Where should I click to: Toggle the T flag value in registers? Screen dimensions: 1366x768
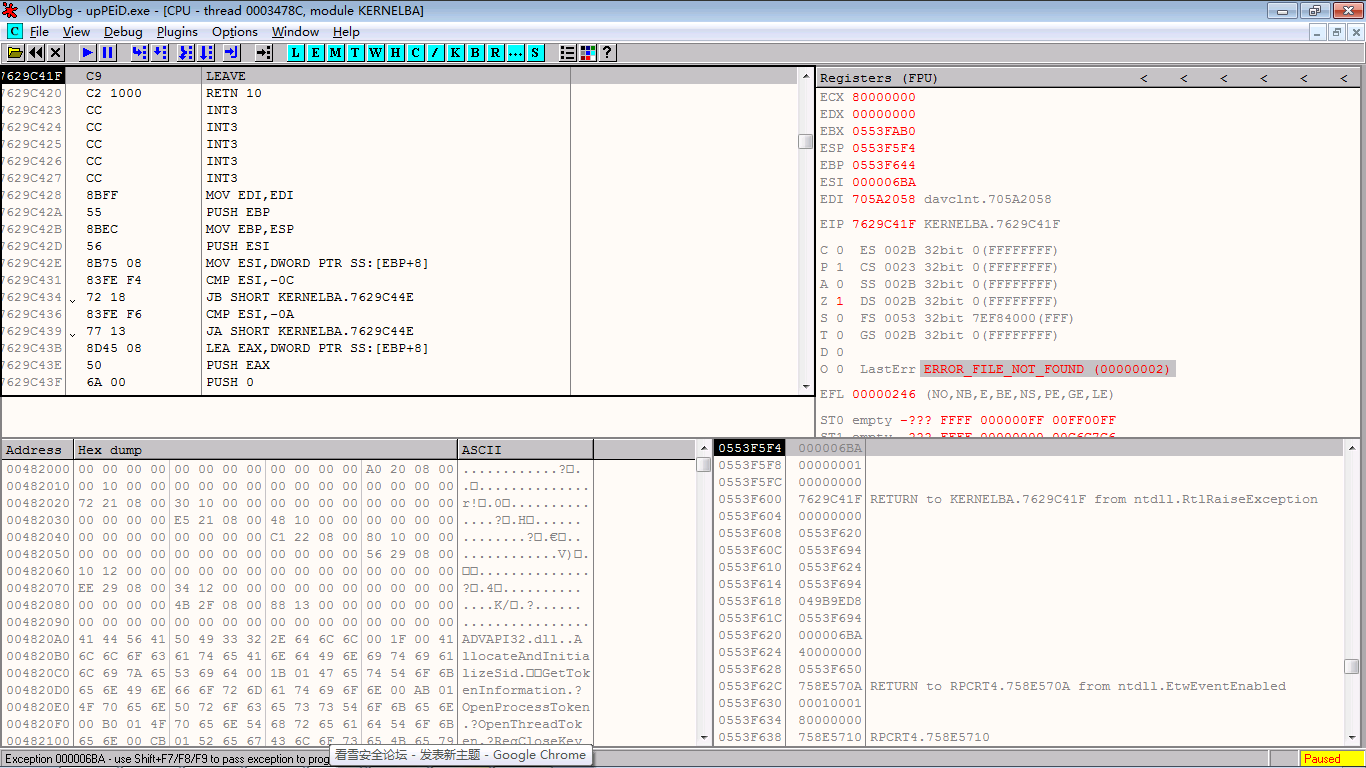point(840,335)
